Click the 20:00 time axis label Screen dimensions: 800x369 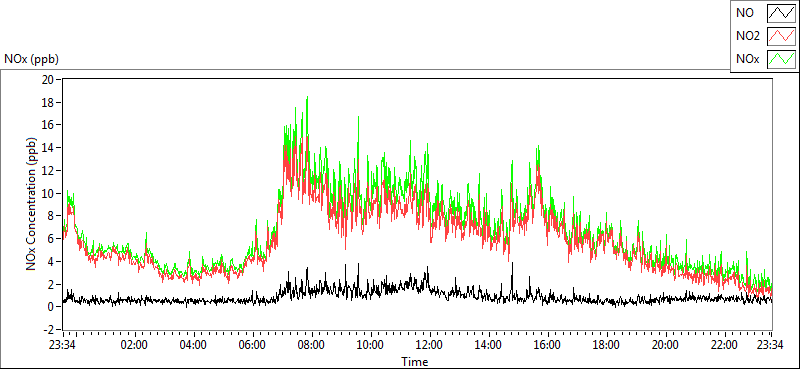(665, 344)
